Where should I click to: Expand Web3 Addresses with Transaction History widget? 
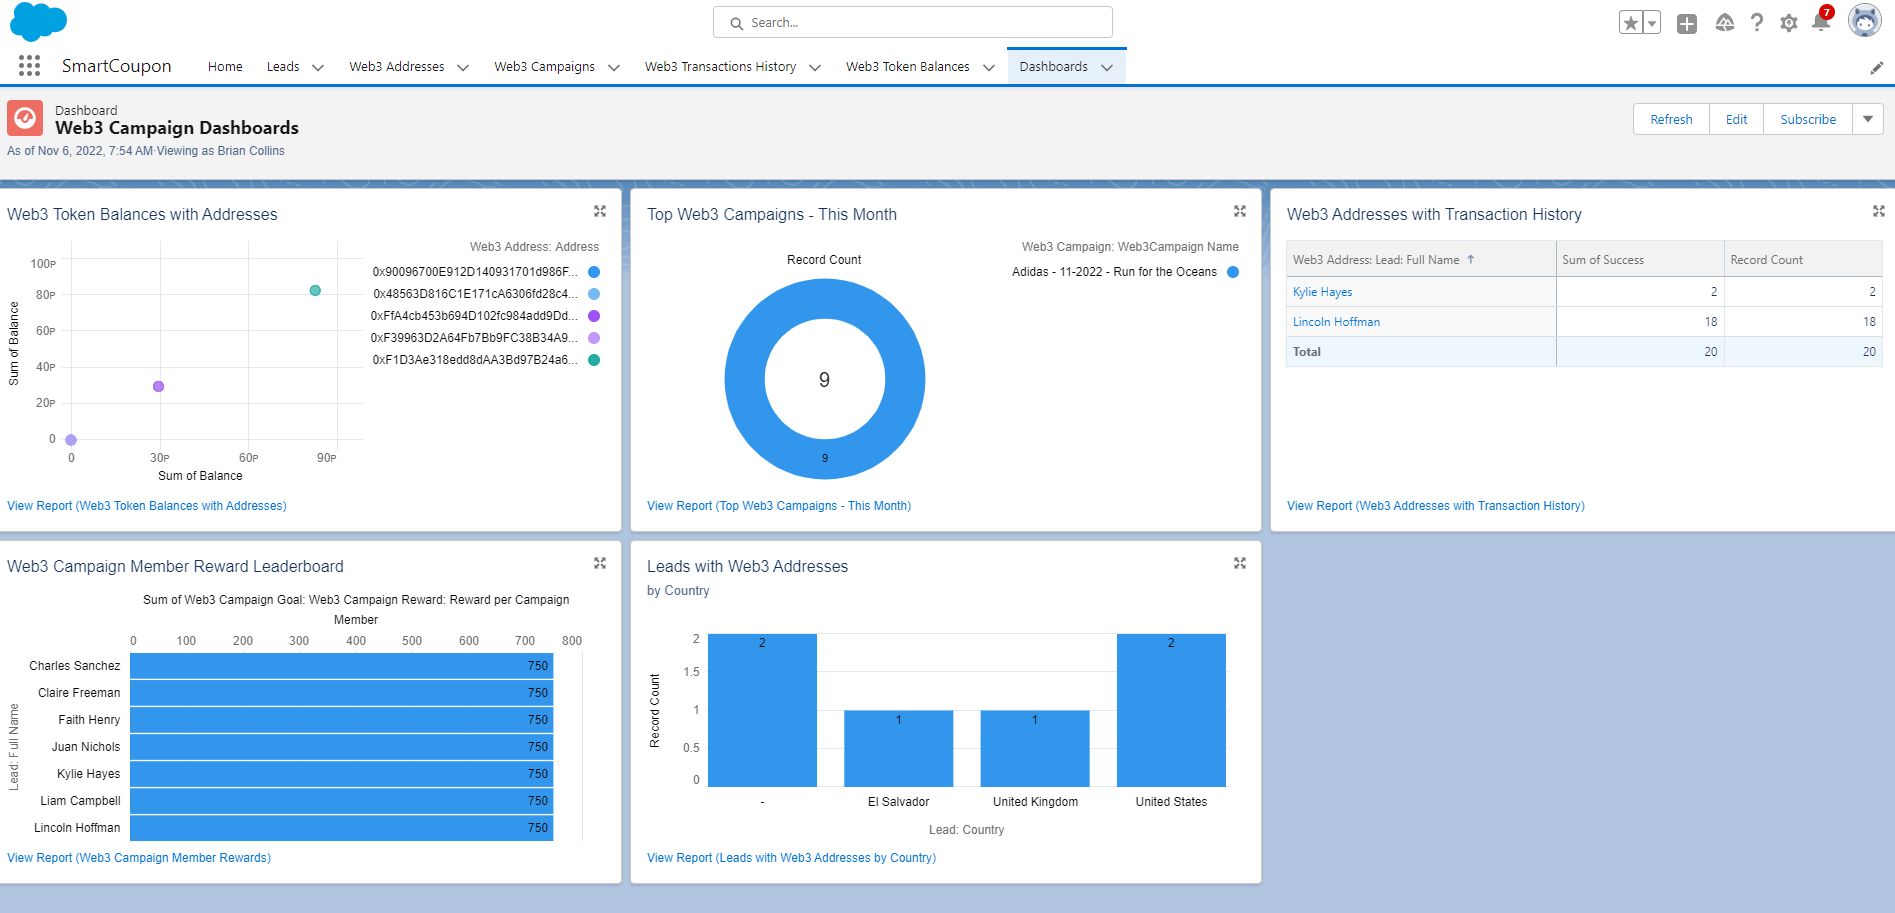[1879, 211]
